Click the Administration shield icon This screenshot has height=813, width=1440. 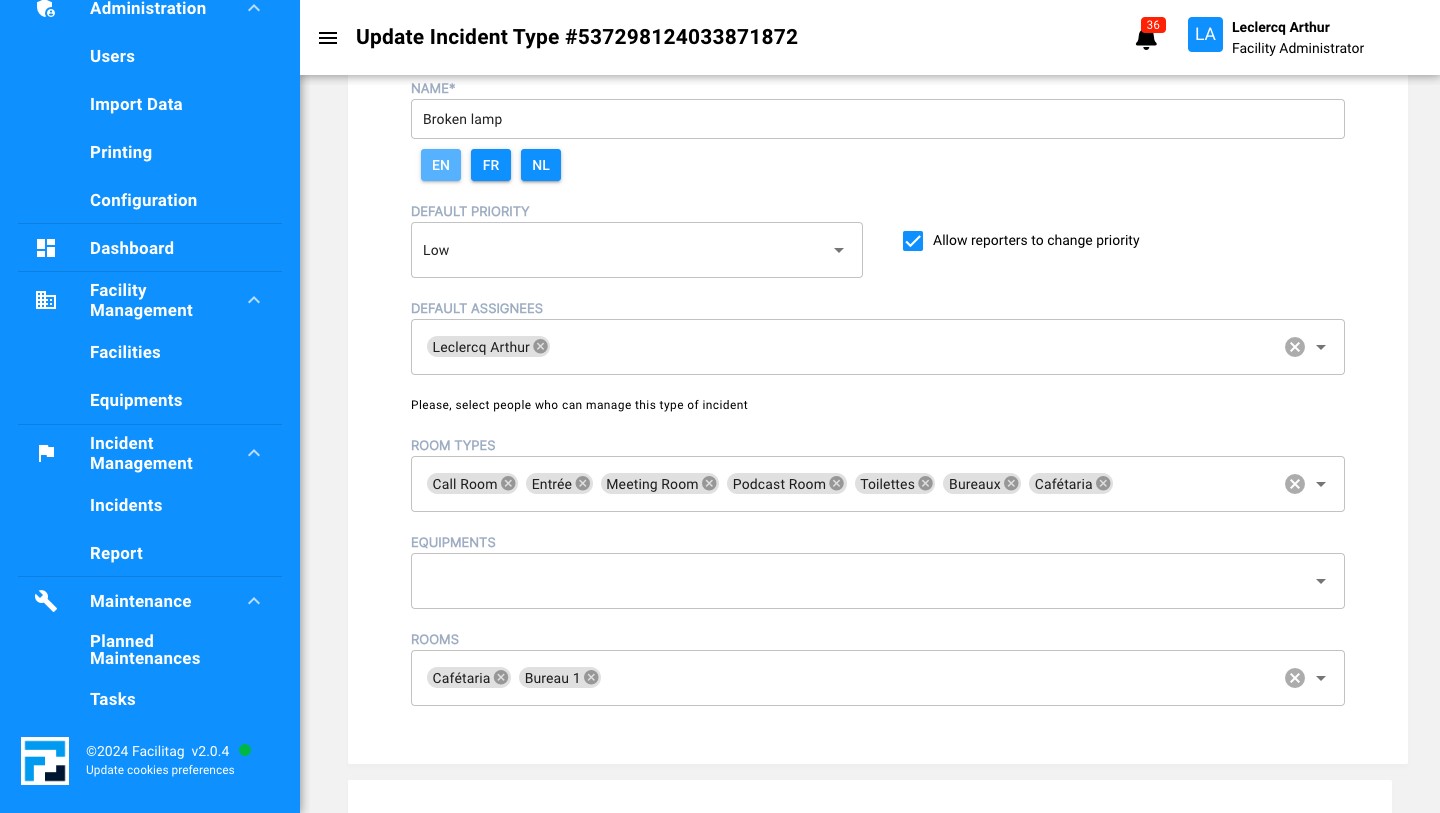tap(45, 9)
